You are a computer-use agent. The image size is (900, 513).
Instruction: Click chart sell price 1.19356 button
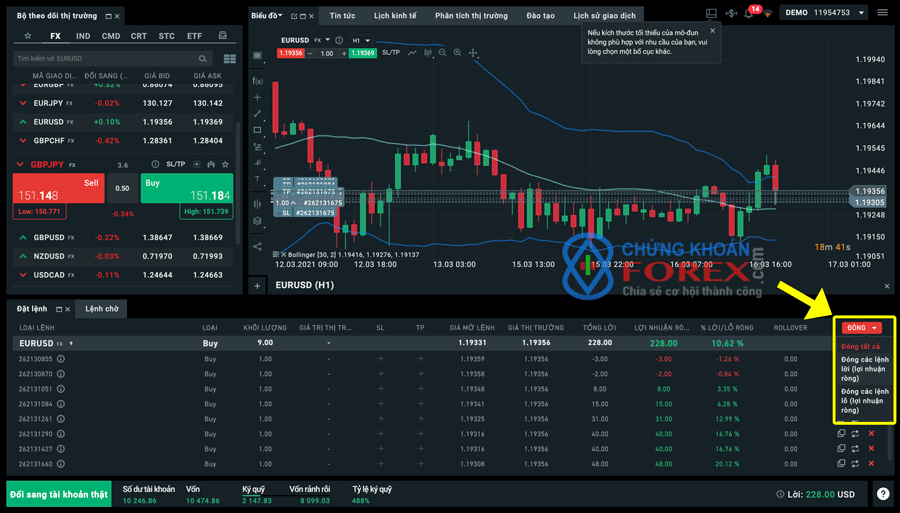290,53
